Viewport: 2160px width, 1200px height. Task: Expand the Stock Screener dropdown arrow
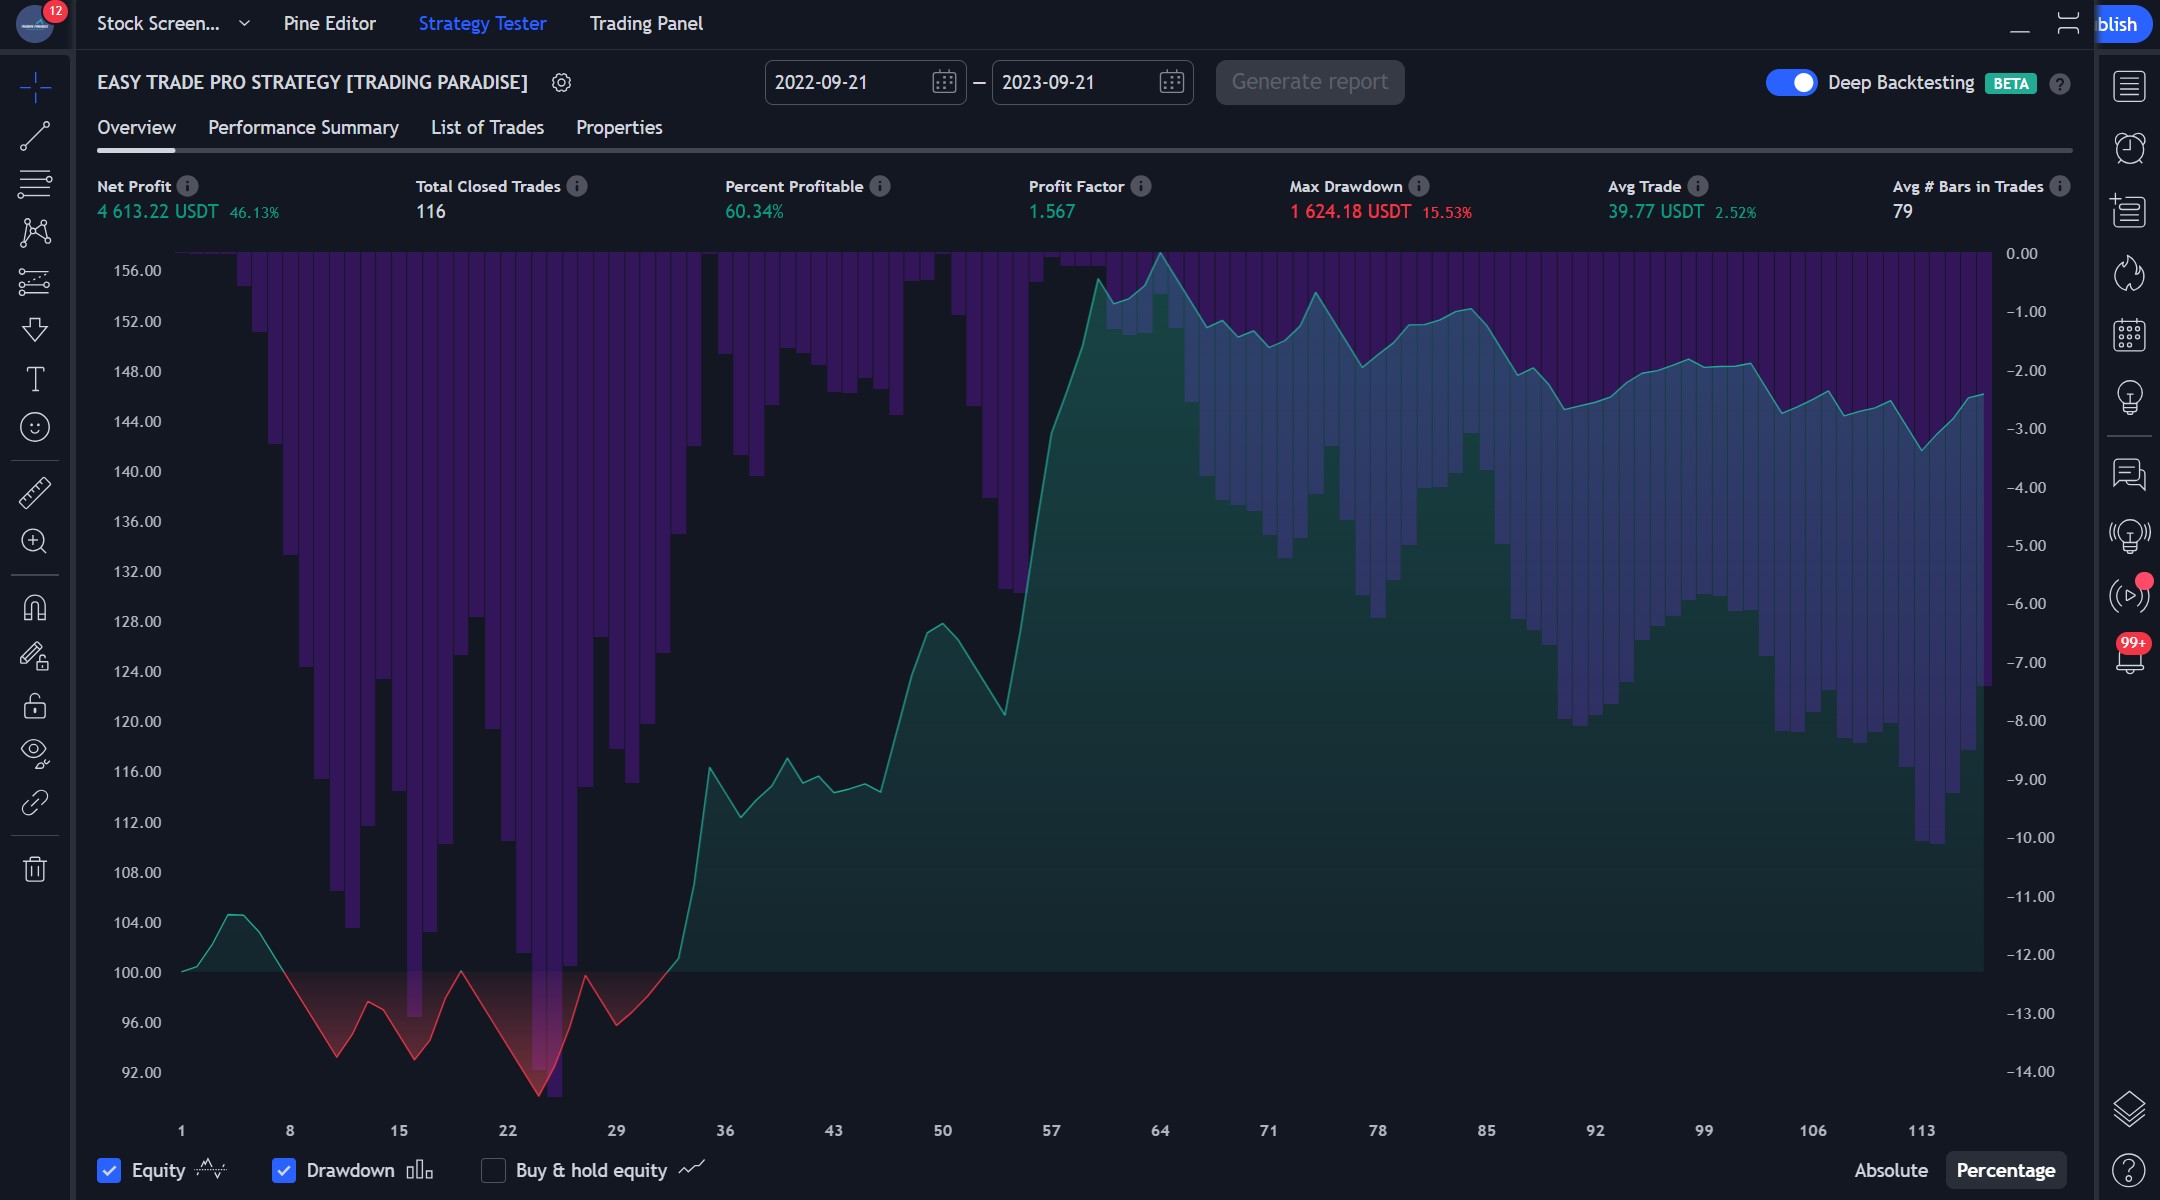pyautogui.click(x=244, y=23)
